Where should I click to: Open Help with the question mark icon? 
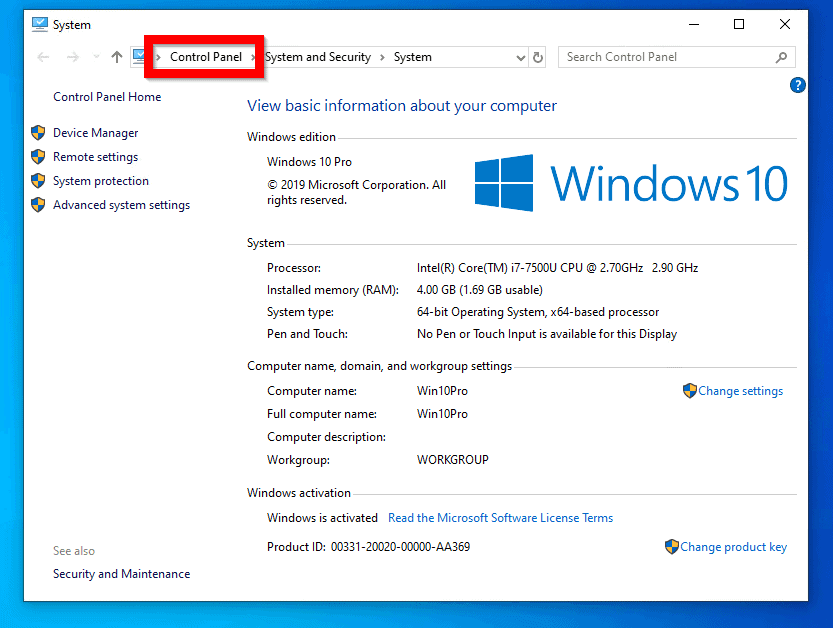click(797, 85)
